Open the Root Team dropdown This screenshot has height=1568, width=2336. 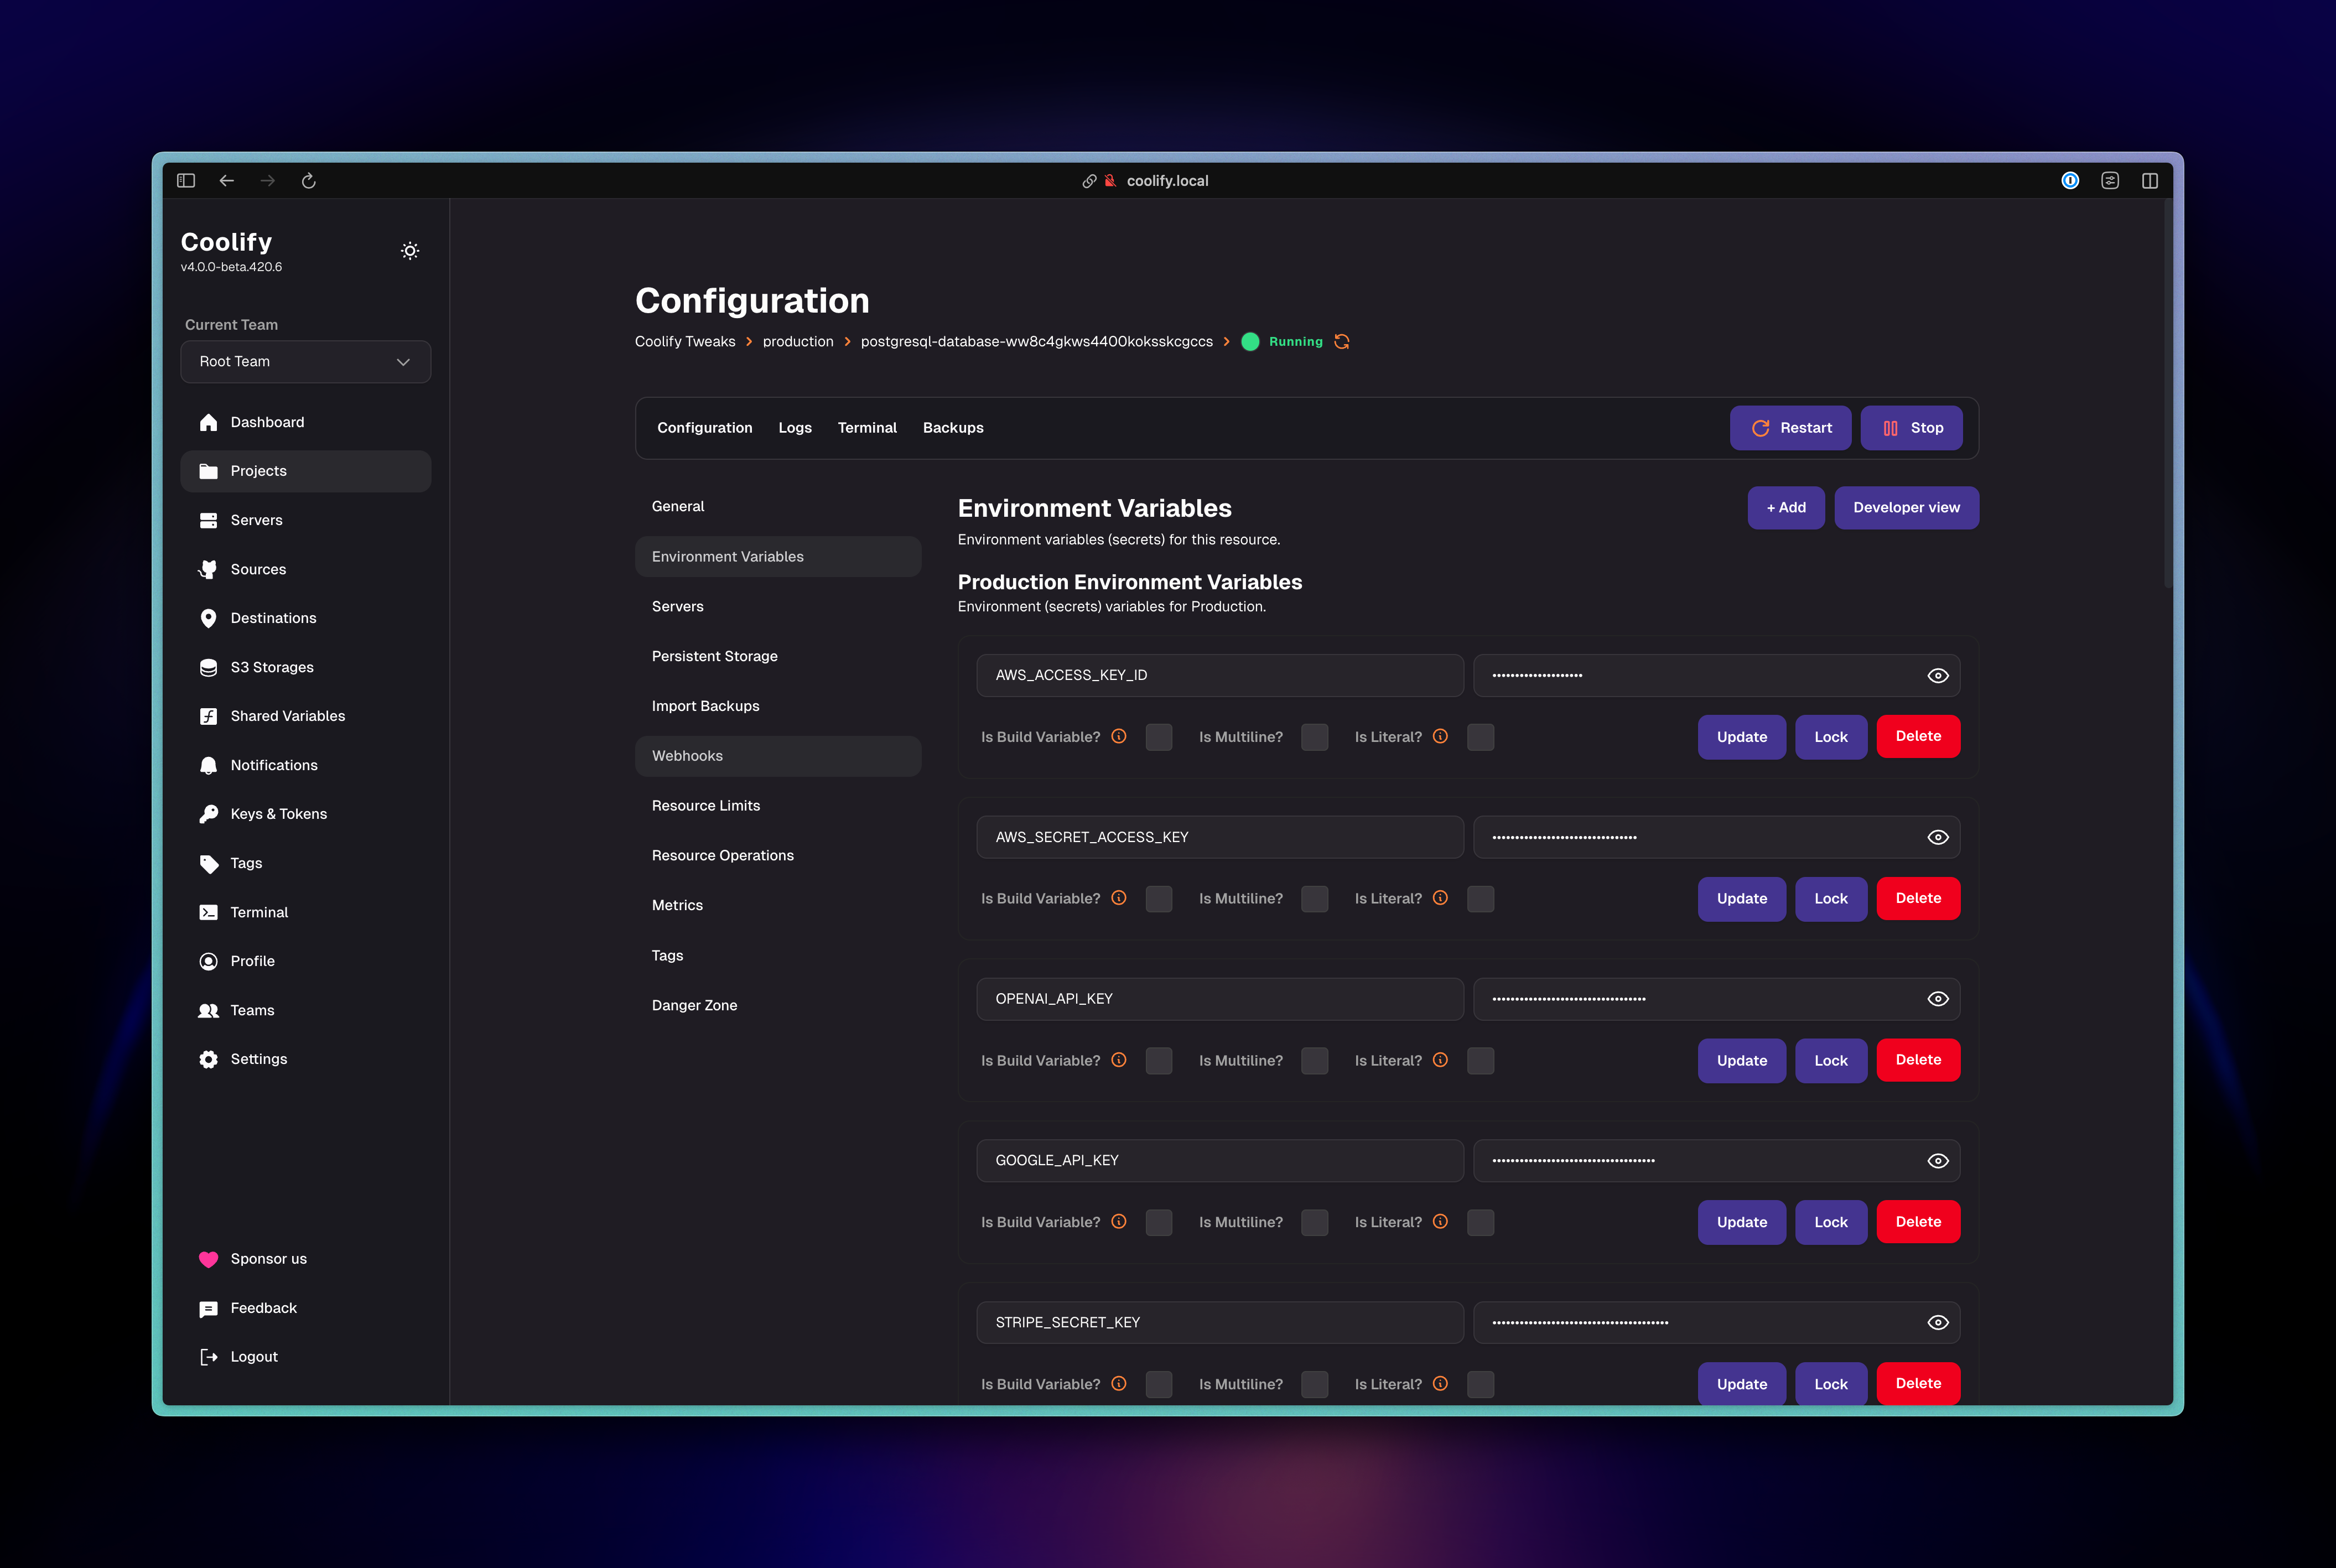click(x=305, y=362)
